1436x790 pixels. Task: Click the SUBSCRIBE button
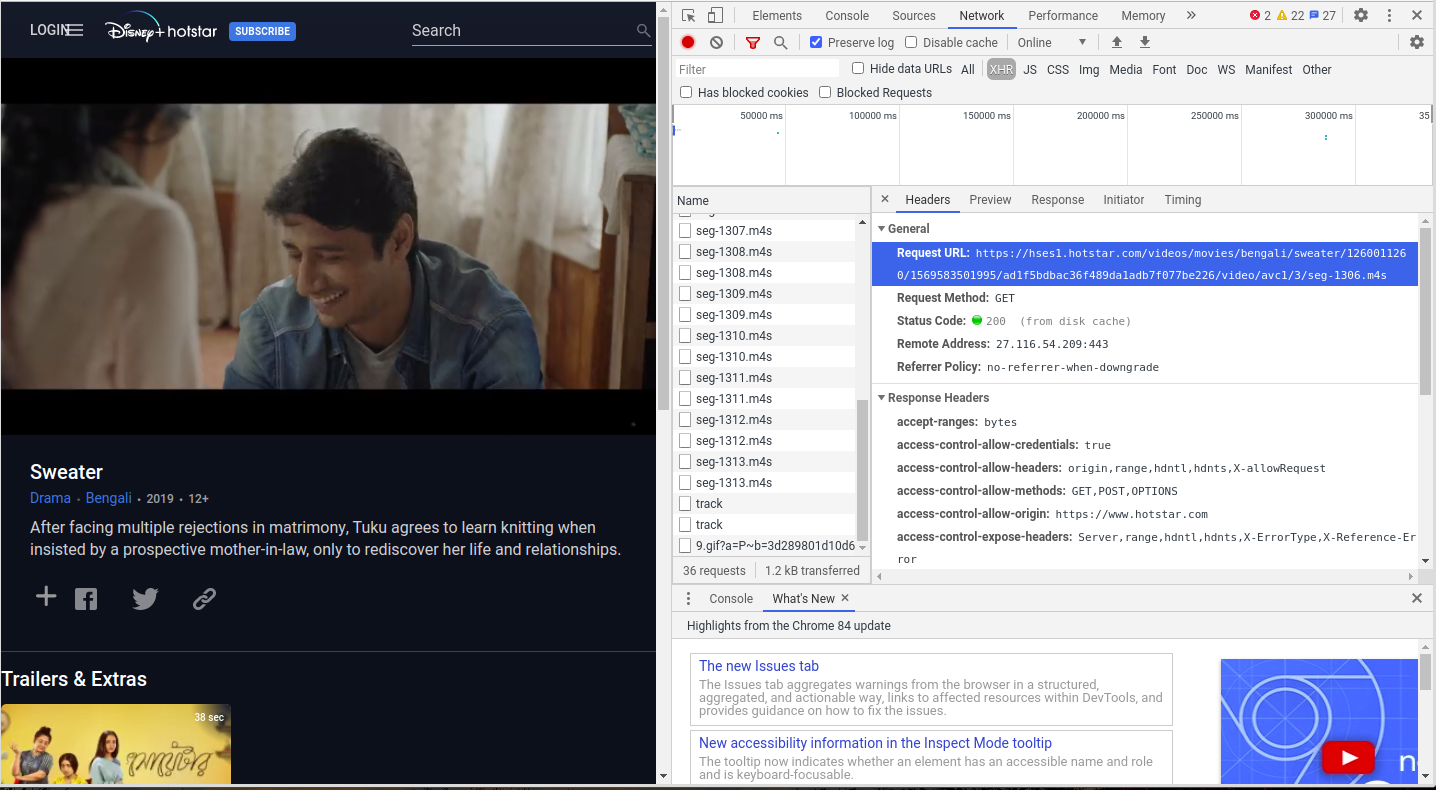pyautogui.click(x=262, y=31)
